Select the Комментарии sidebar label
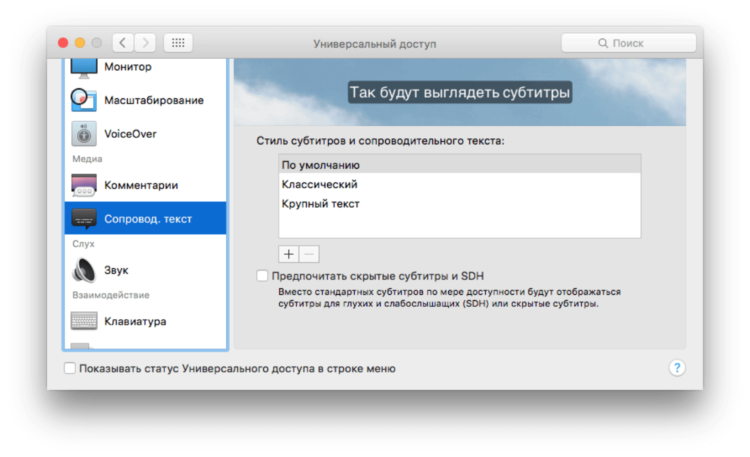This screenshot has height=457, width=750. [141, 185]
